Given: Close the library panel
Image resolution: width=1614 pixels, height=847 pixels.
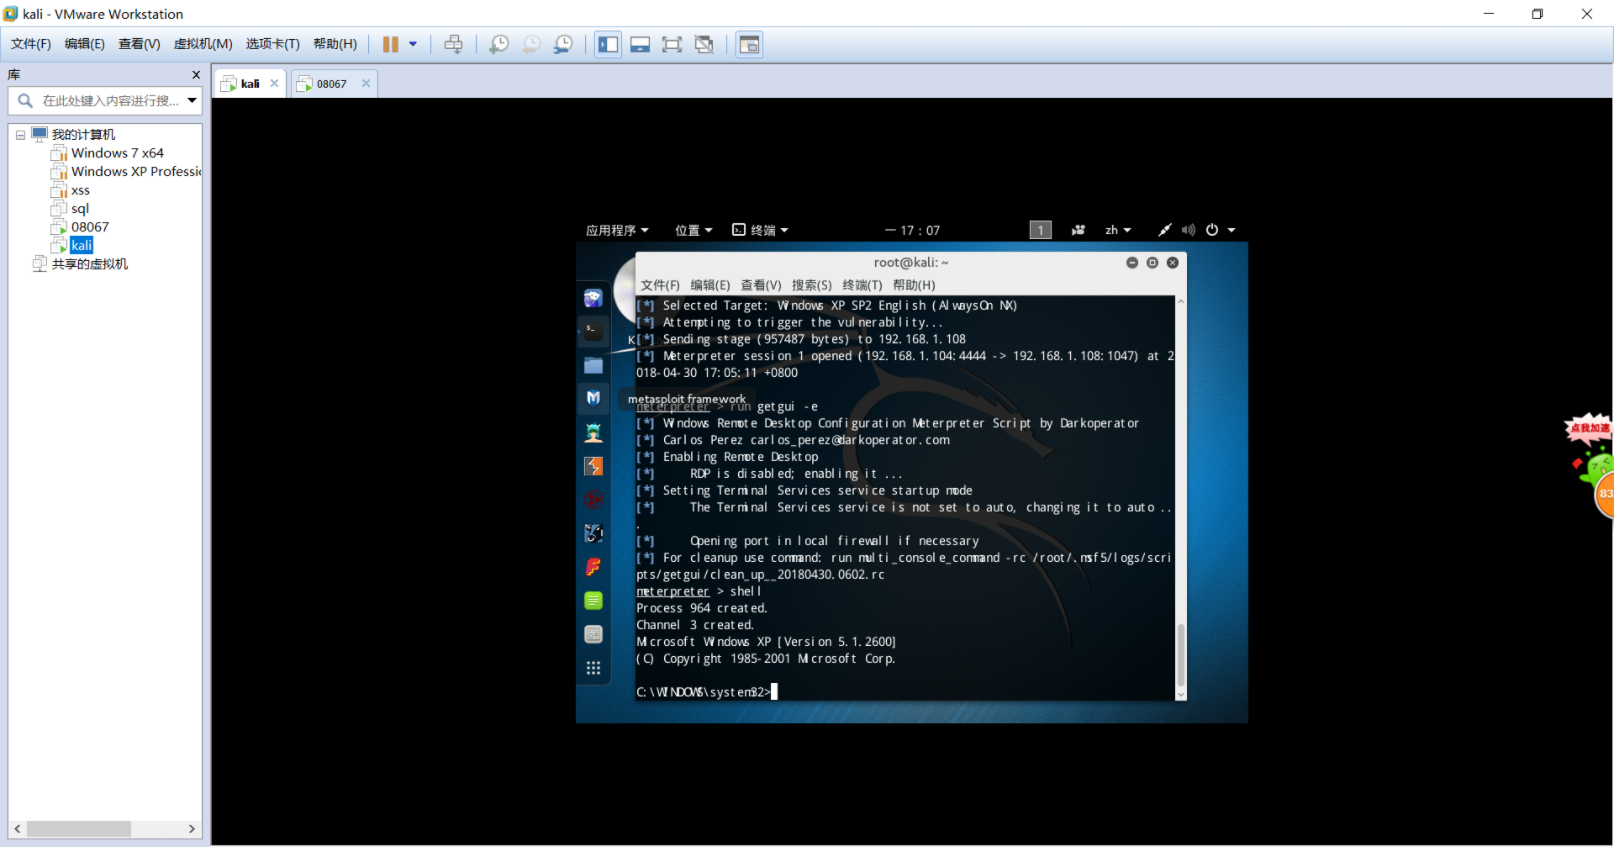Looking at the screenshot, I should [196, 75].
